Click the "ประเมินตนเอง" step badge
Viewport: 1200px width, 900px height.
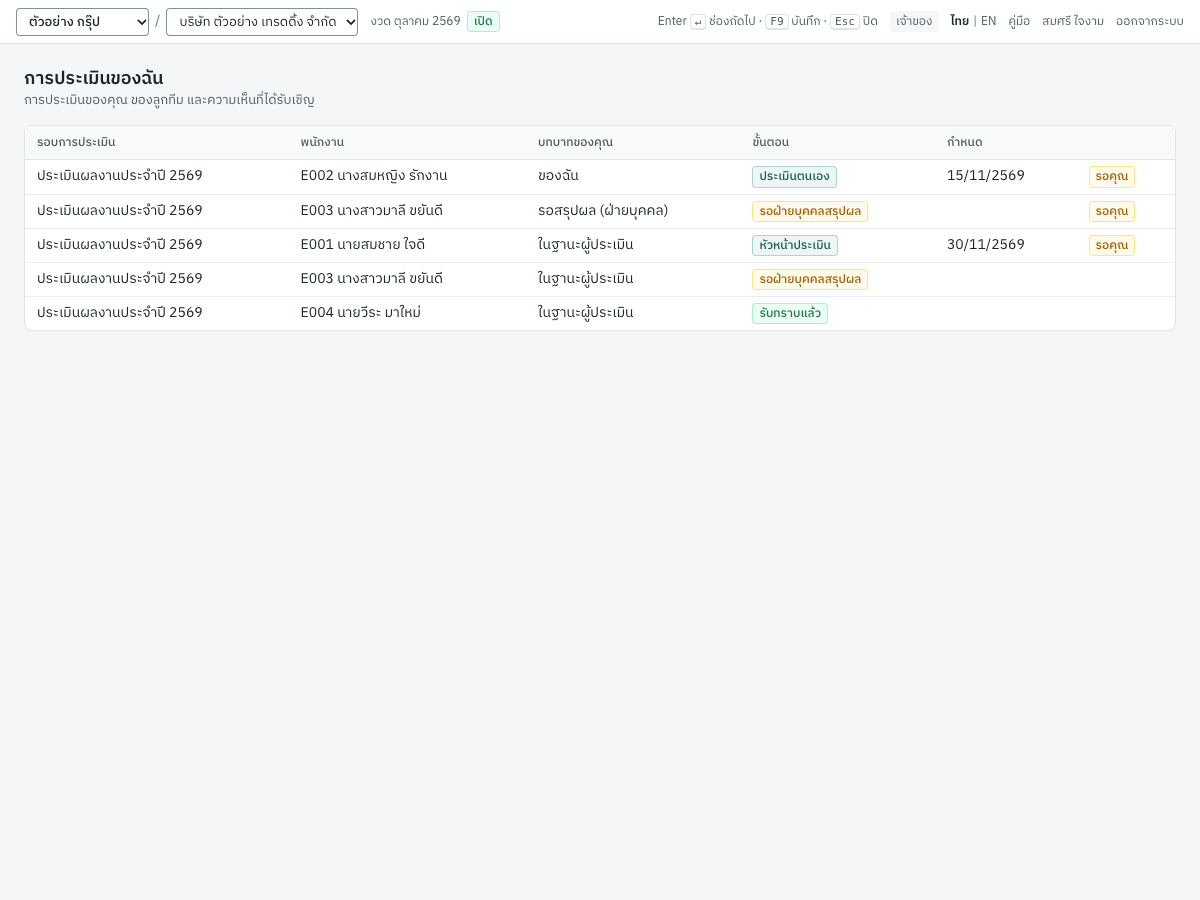tap(794, 177)
